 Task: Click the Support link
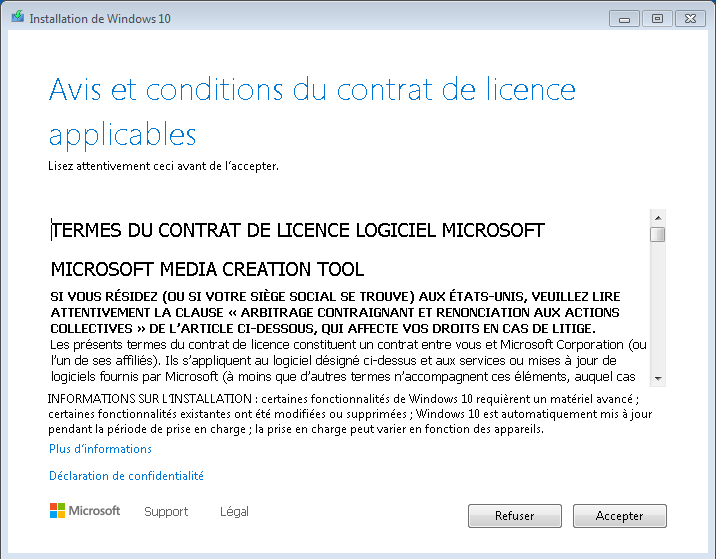[166, 512]
